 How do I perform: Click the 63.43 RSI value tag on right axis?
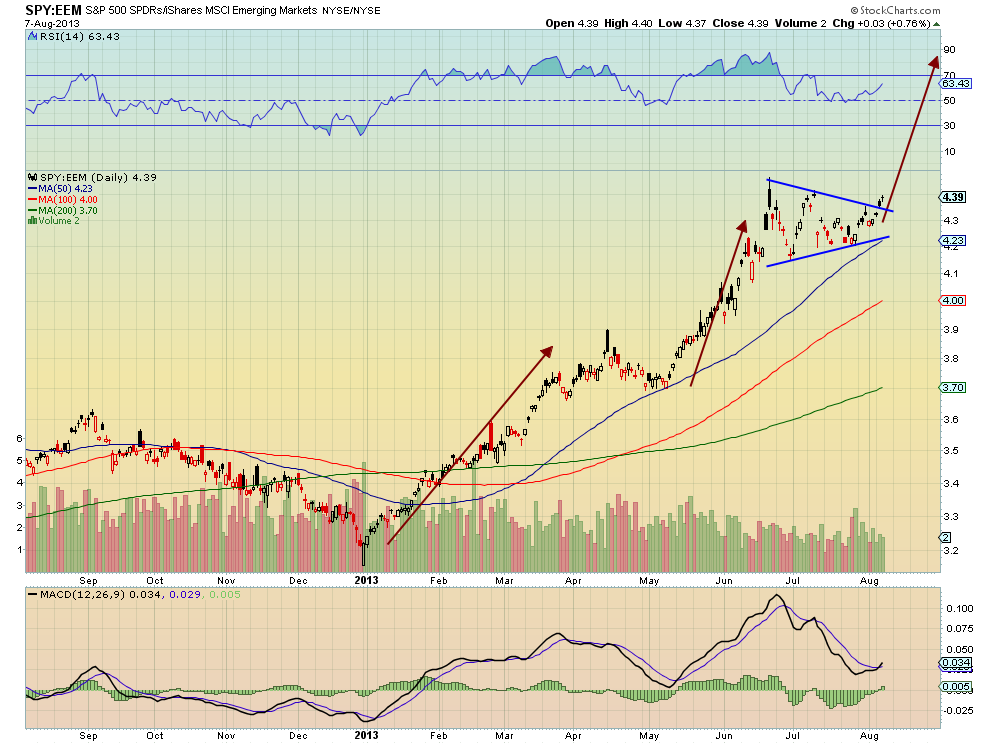point(955,83)
